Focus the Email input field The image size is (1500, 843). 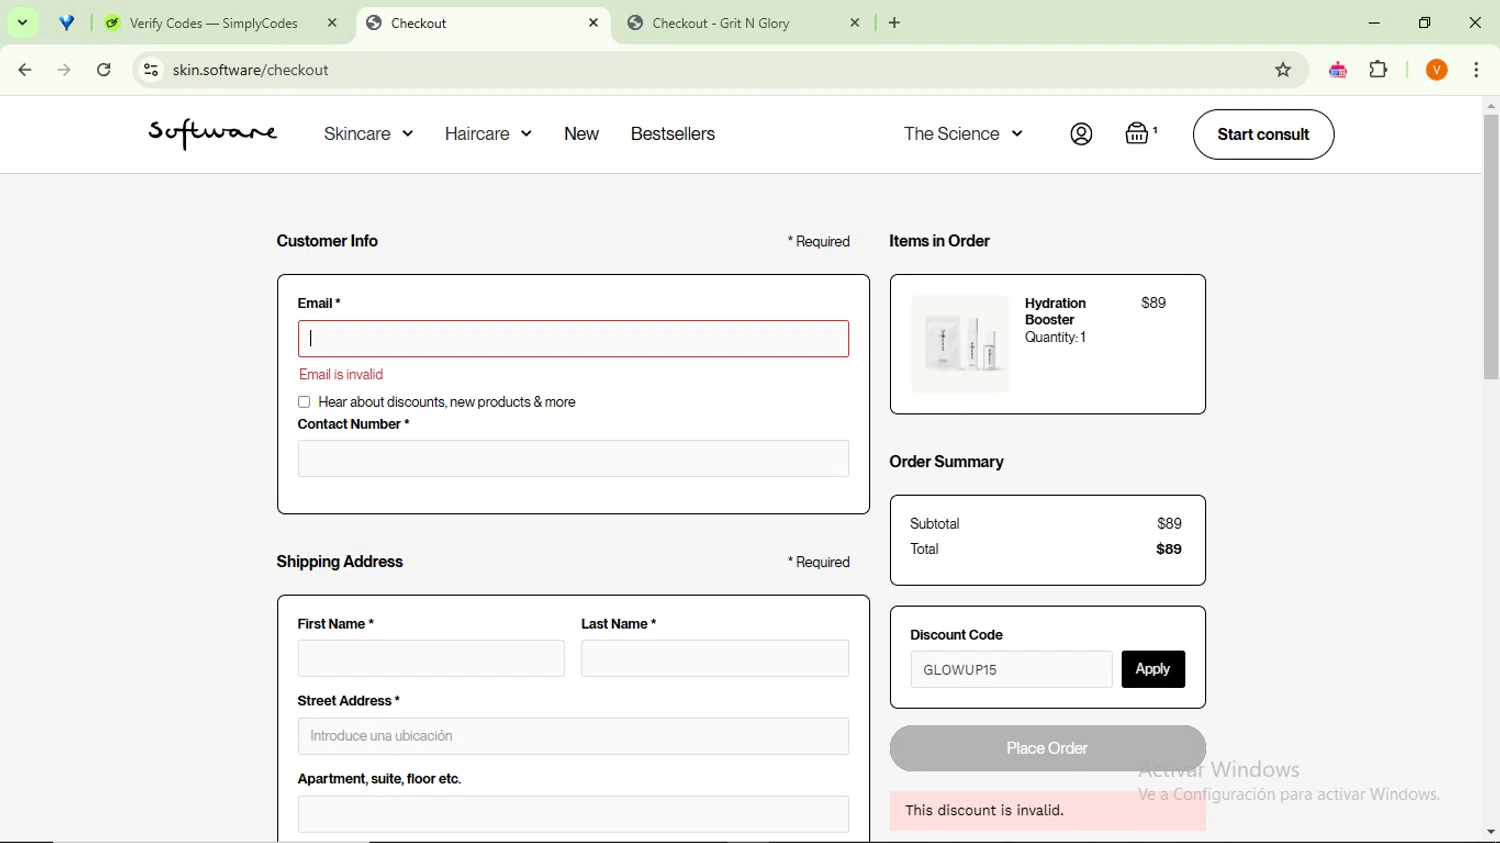(573, 339)
